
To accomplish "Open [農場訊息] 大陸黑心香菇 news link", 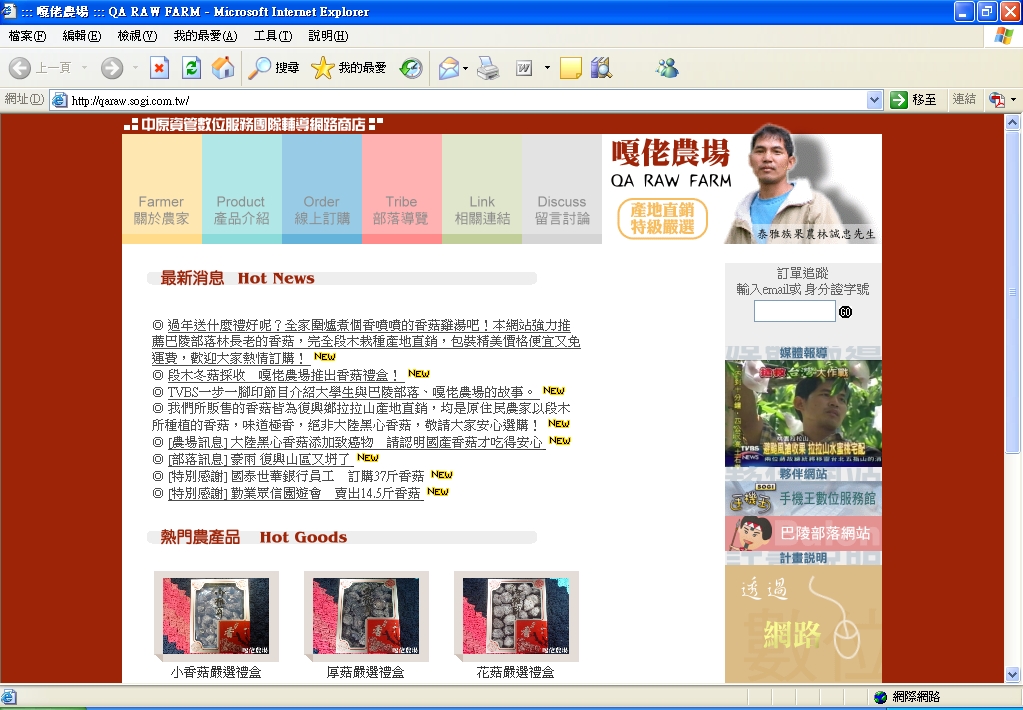I will [356, 442].
